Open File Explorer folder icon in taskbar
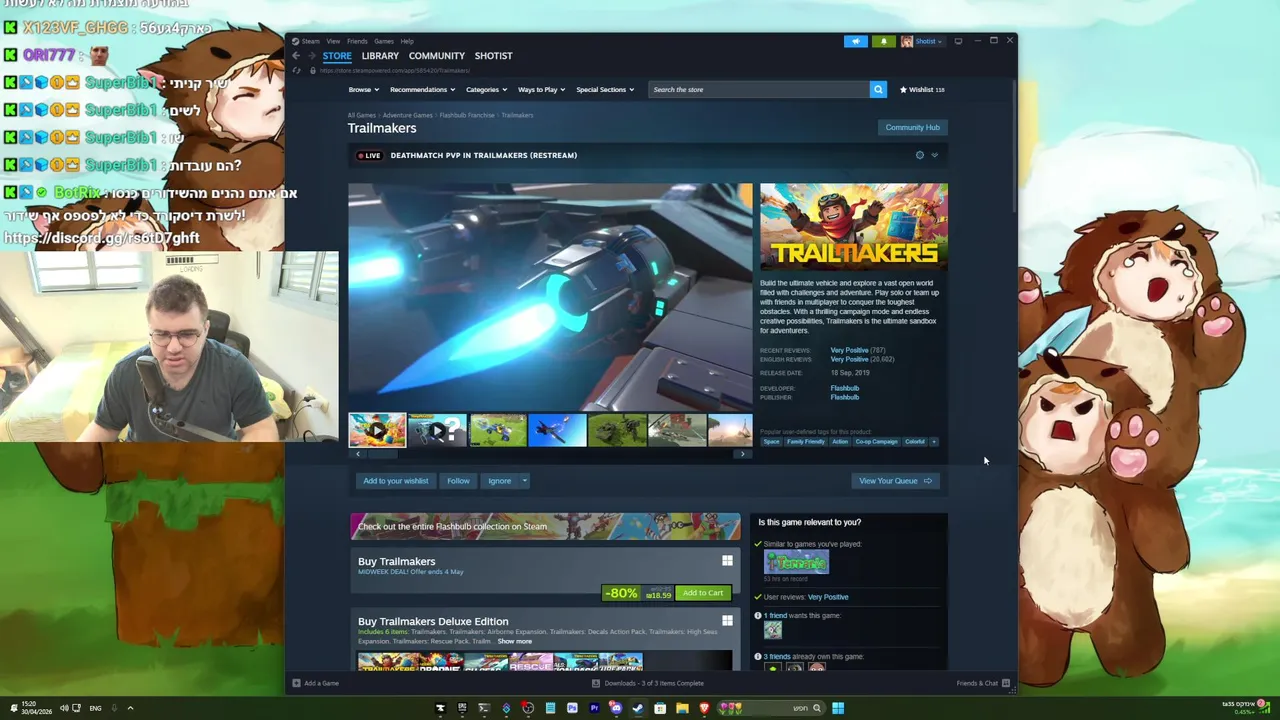The height and width of the screenshot is (720, 1280). [682, 708]
